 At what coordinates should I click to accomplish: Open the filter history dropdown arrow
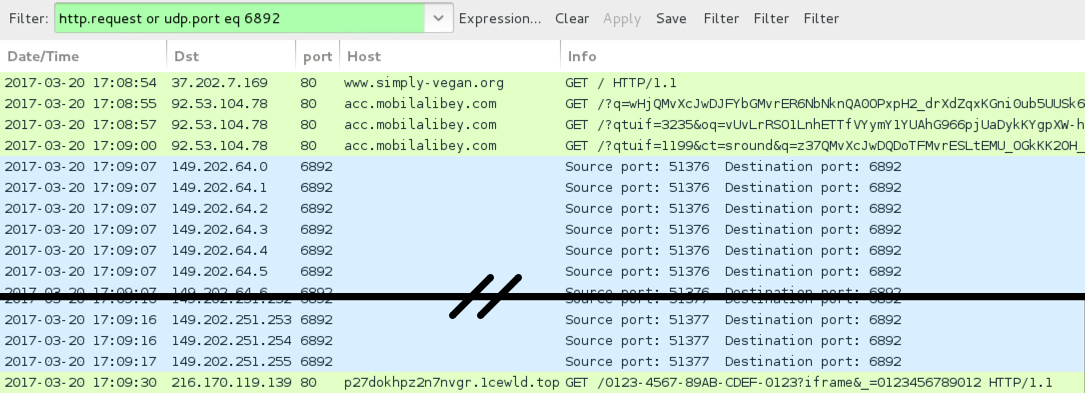click(439, 19)
